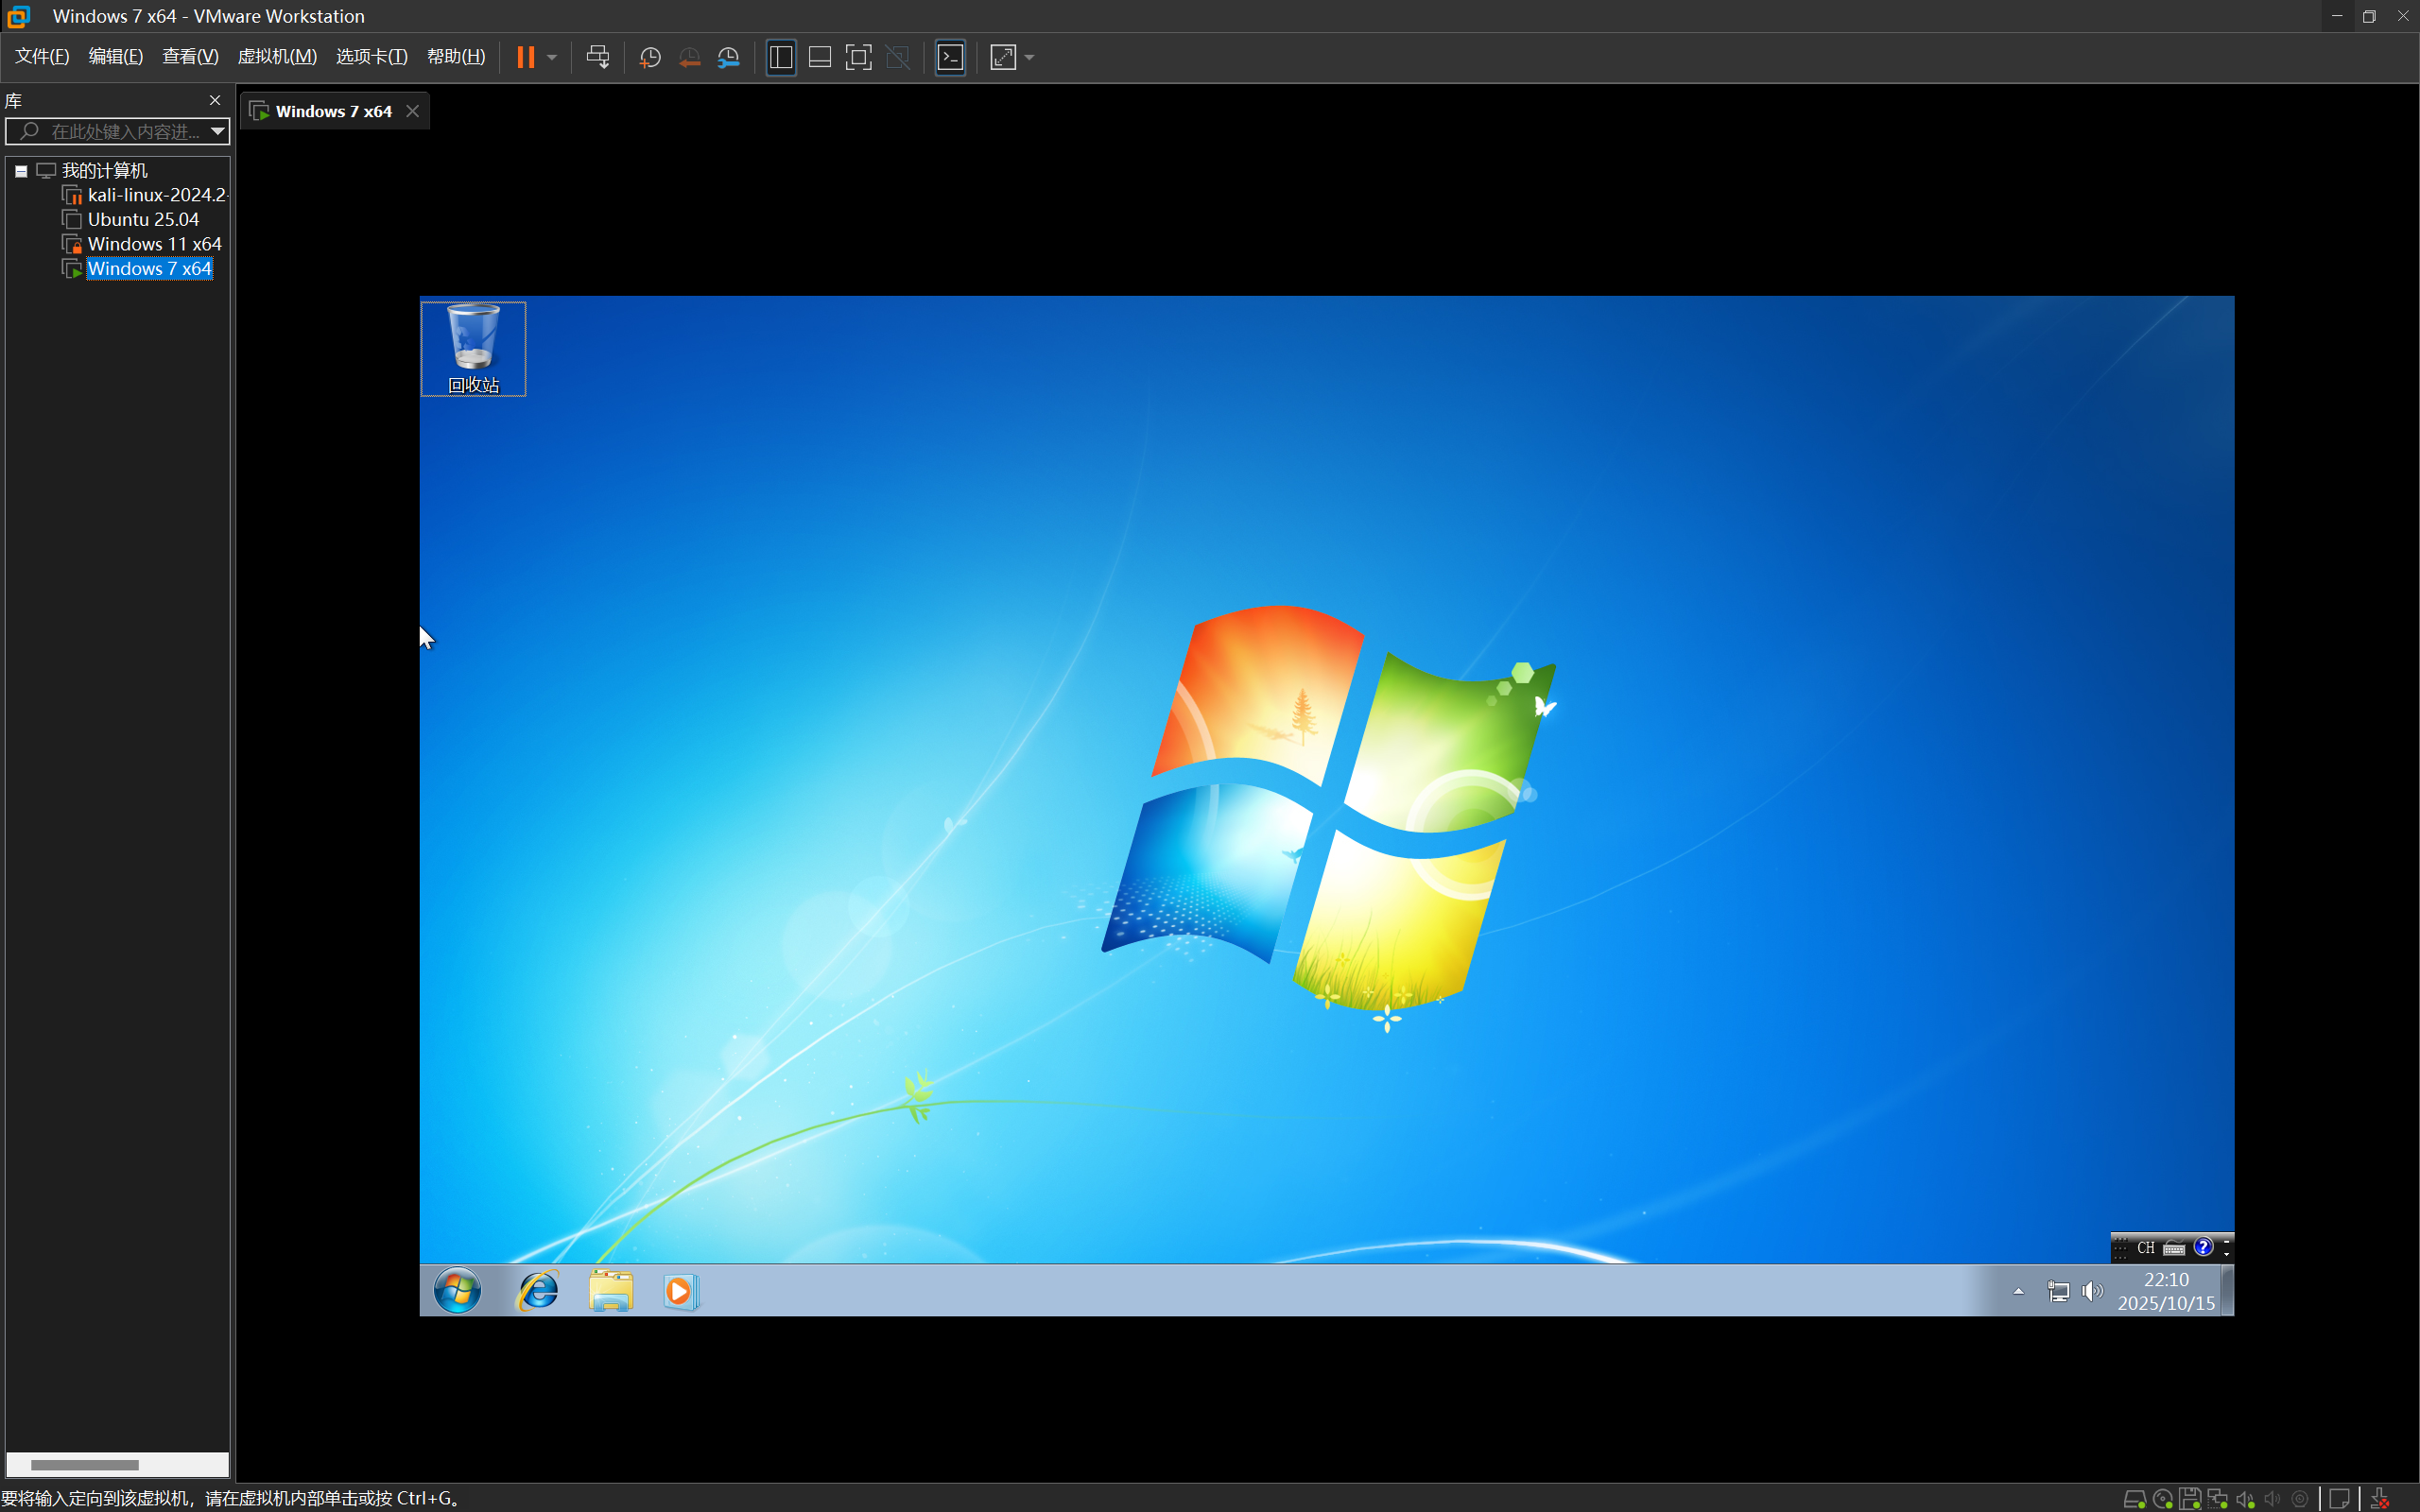Click the network adapter status icon
2420x1512 pixels.
coord(2217,1498)
